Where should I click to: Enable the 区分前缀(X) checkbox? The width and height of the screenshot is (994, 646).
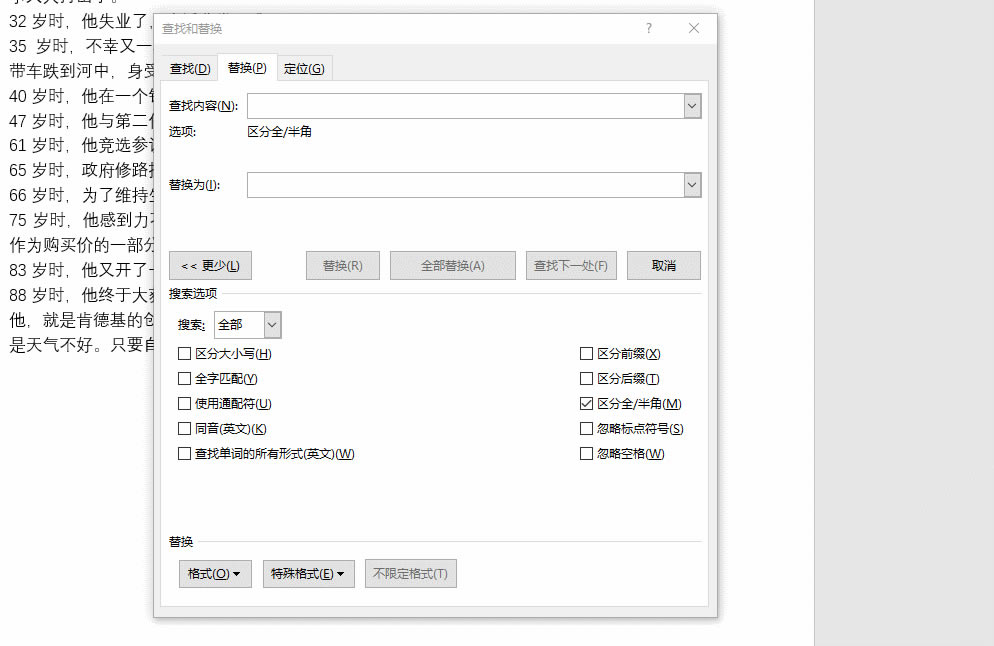coord(586,354)
